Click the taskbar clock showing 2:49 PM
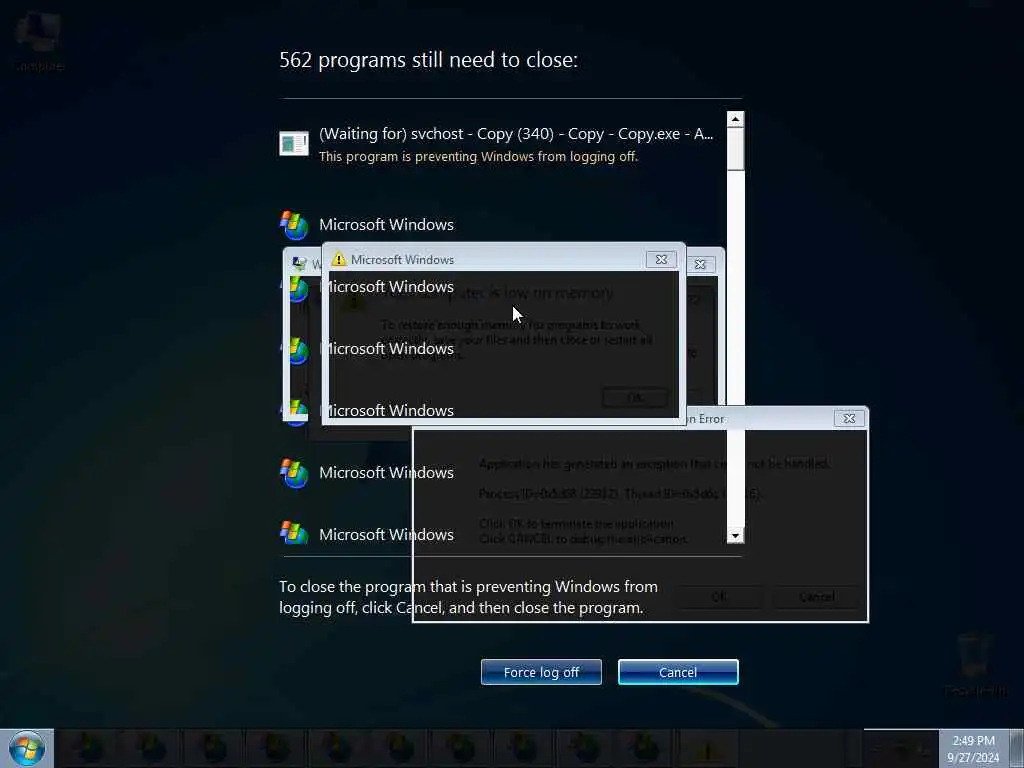Image resolution: width=1024 pixels, height=768 pixels. (x=973, y=749)
